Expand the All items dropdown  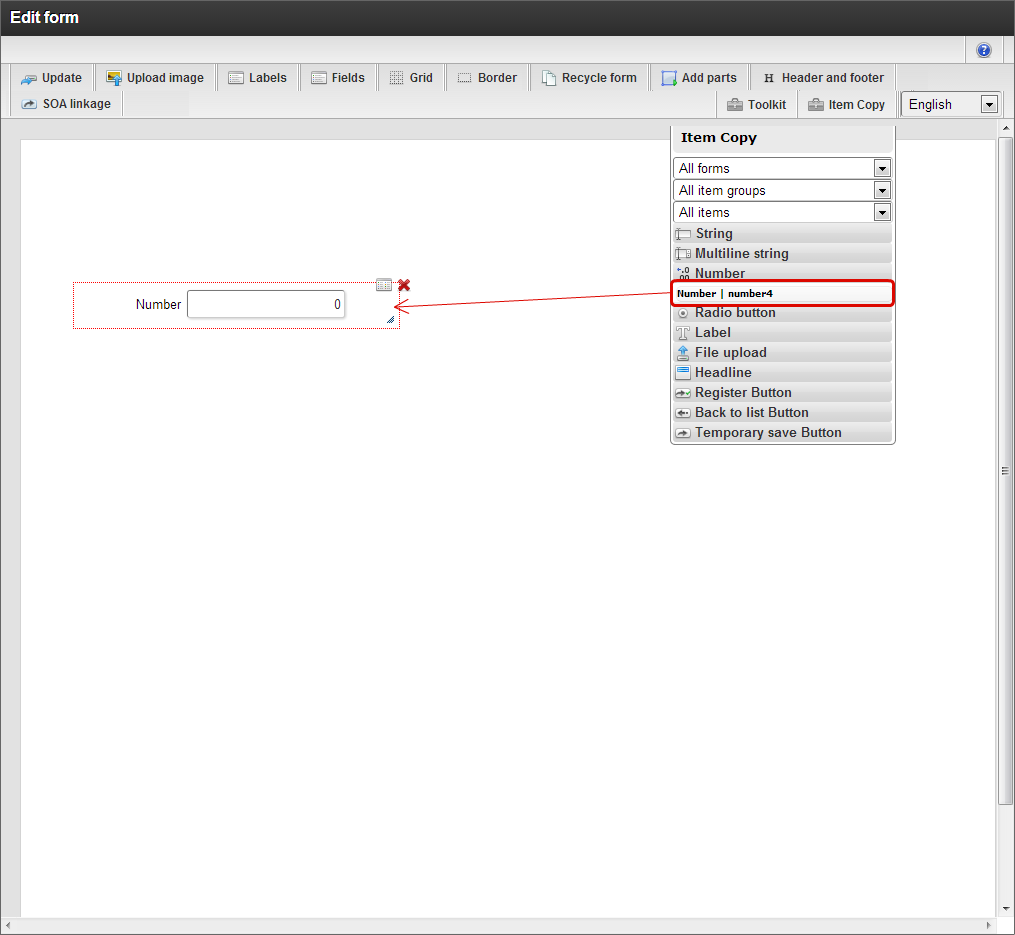782,212
